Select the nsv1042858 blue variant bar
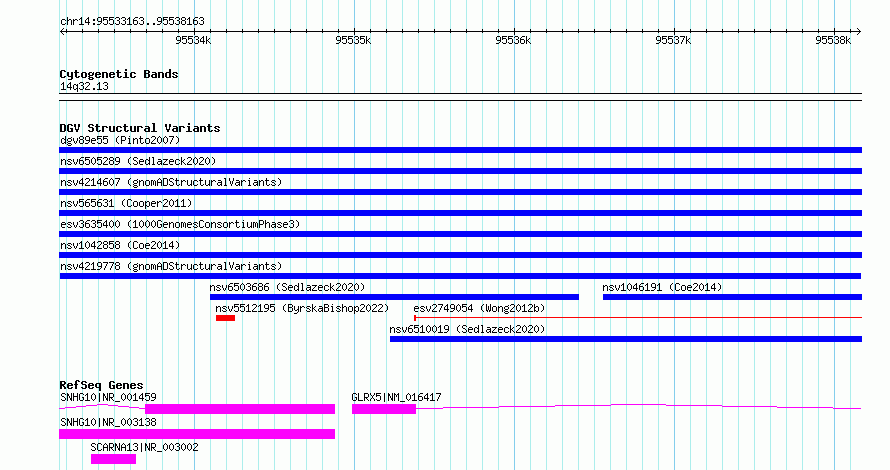The width and height of the screenshot is (890, 470). point(460,255)
